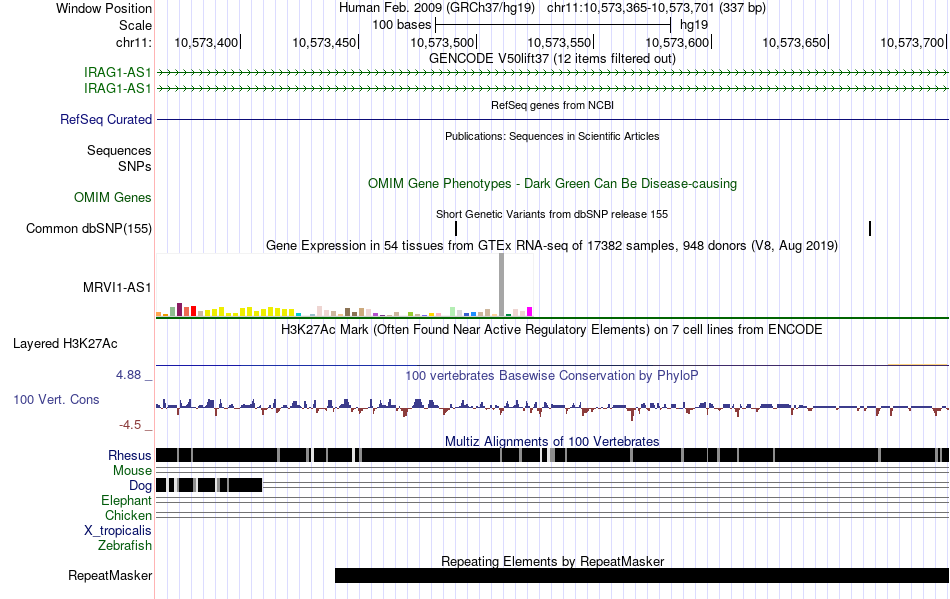
Task: Click 'Multiz Alignments of 100 Vertebrates' title
Action: (x=552, y=442)
